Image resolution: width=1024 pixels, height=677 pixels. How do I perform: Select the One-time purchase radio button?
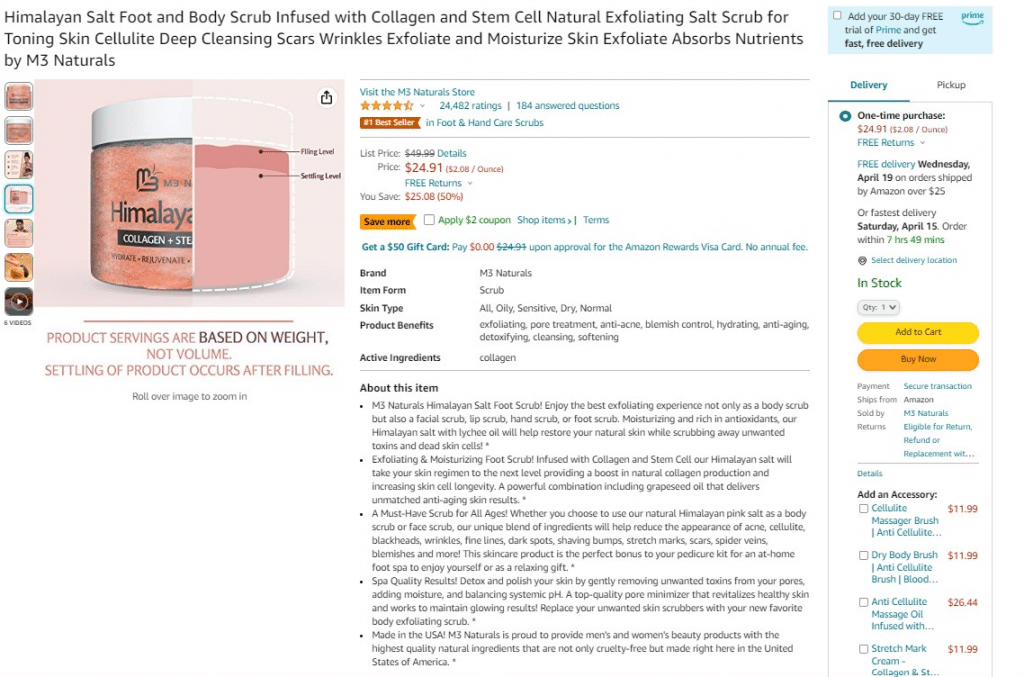coord(846,116)
